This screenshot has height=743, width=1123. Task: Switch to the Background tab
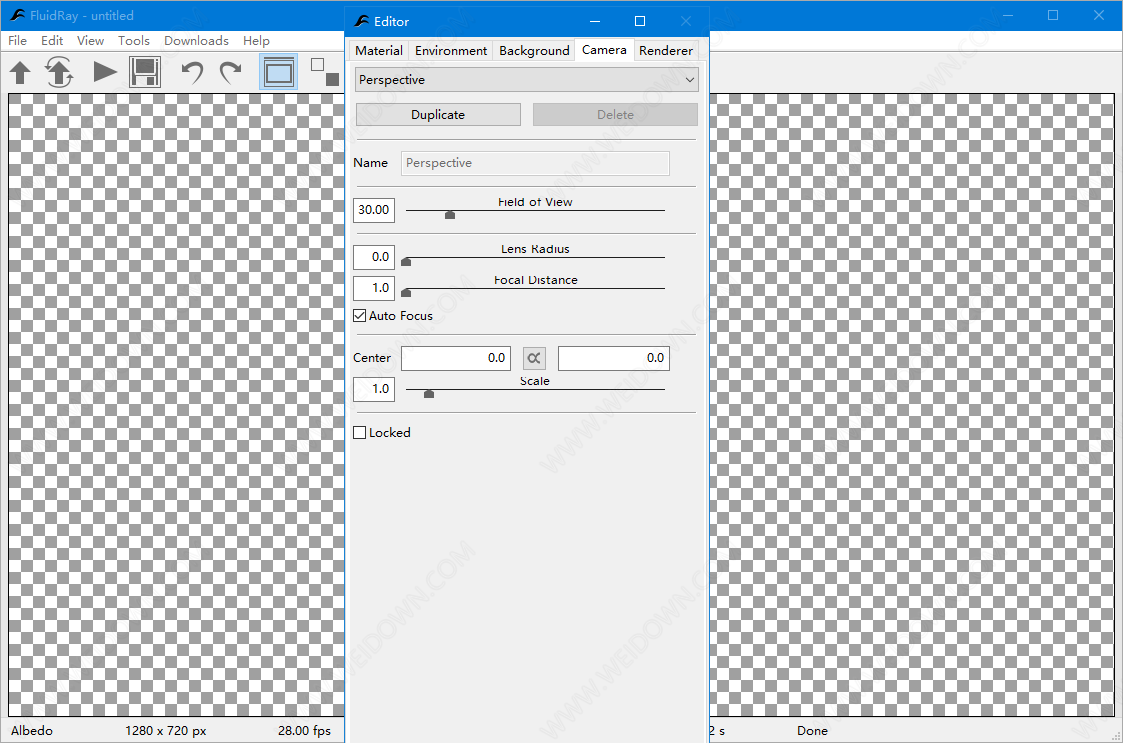pyautogui.click(x=534, y=51)
